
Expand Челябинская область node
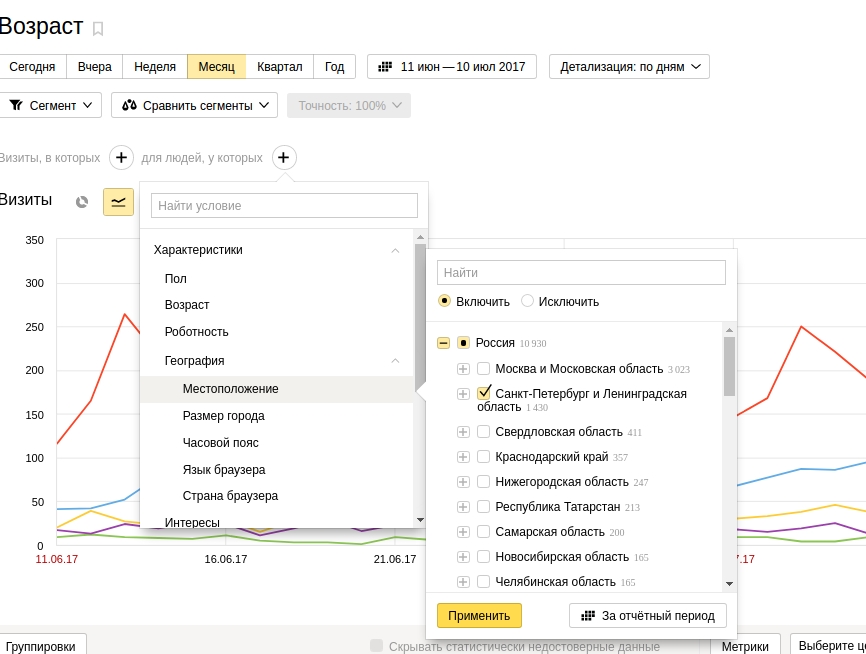pyautogui.click(x=463, y=582)
